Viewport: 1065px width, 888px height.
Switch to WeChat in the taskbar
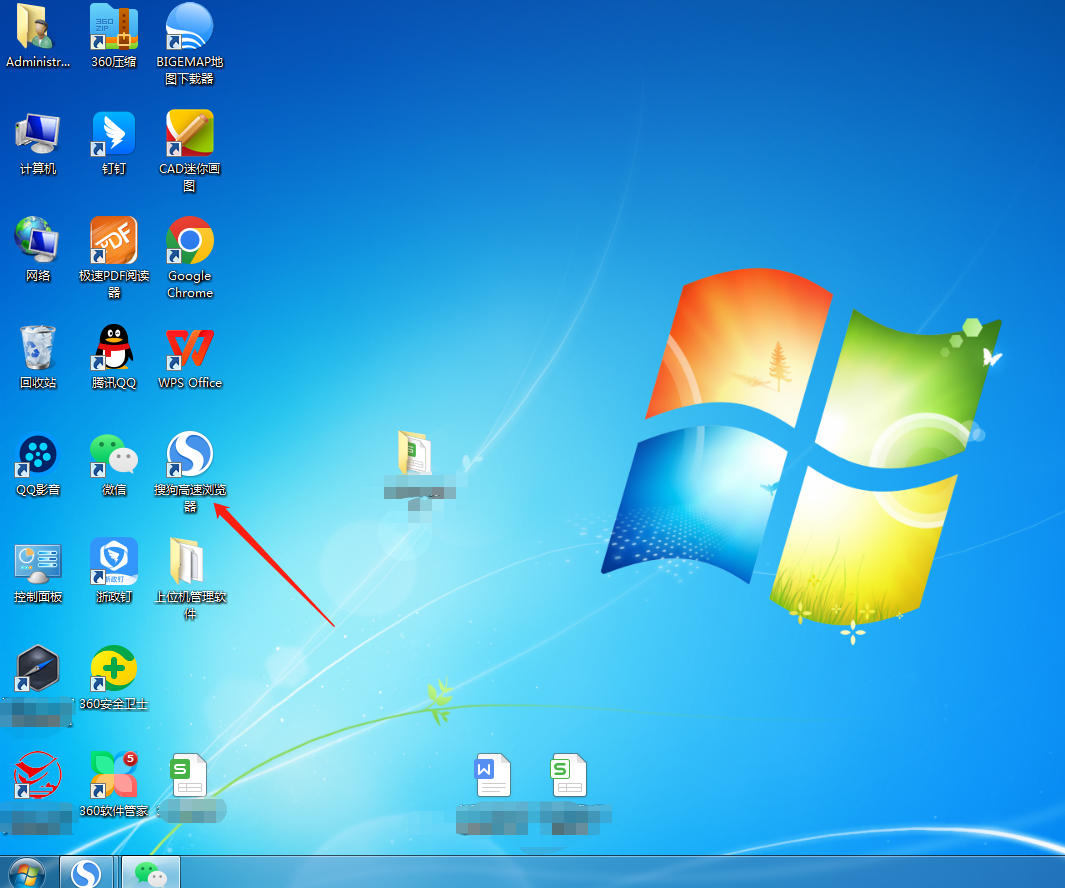point(150,873)
